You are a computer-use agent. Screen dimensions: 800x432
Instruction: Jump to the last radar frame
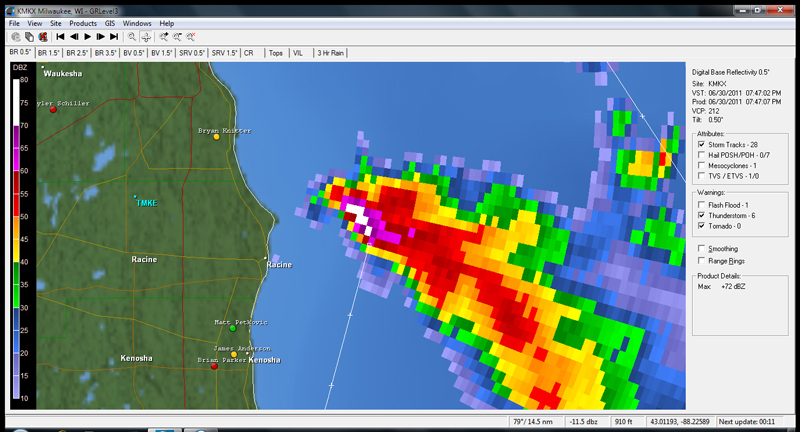click(x=114, y=37)
